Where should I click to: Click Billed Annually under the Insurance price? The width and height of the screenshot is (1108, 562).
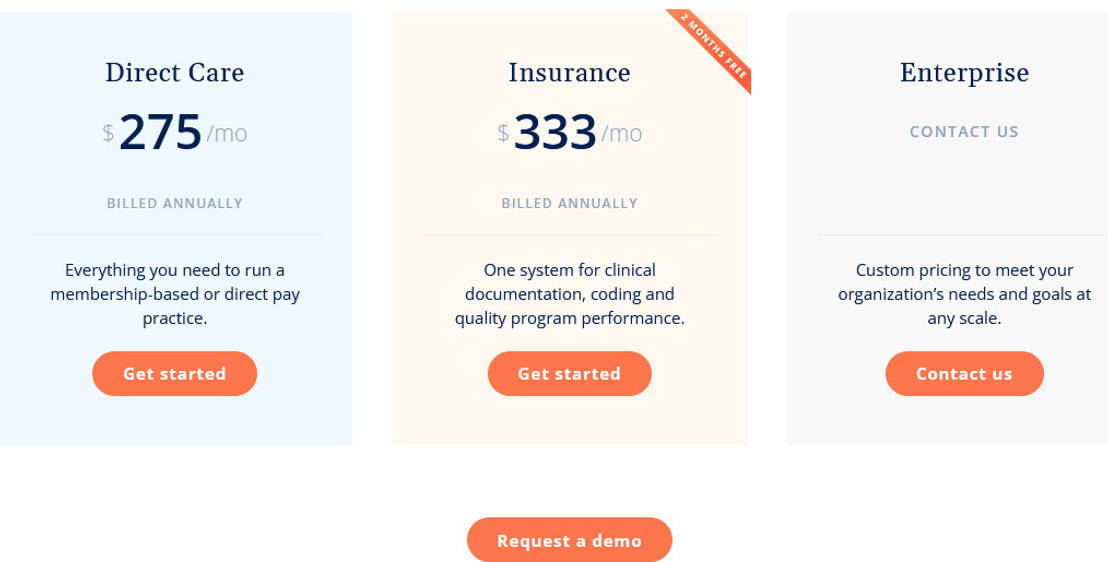point(569,204)
